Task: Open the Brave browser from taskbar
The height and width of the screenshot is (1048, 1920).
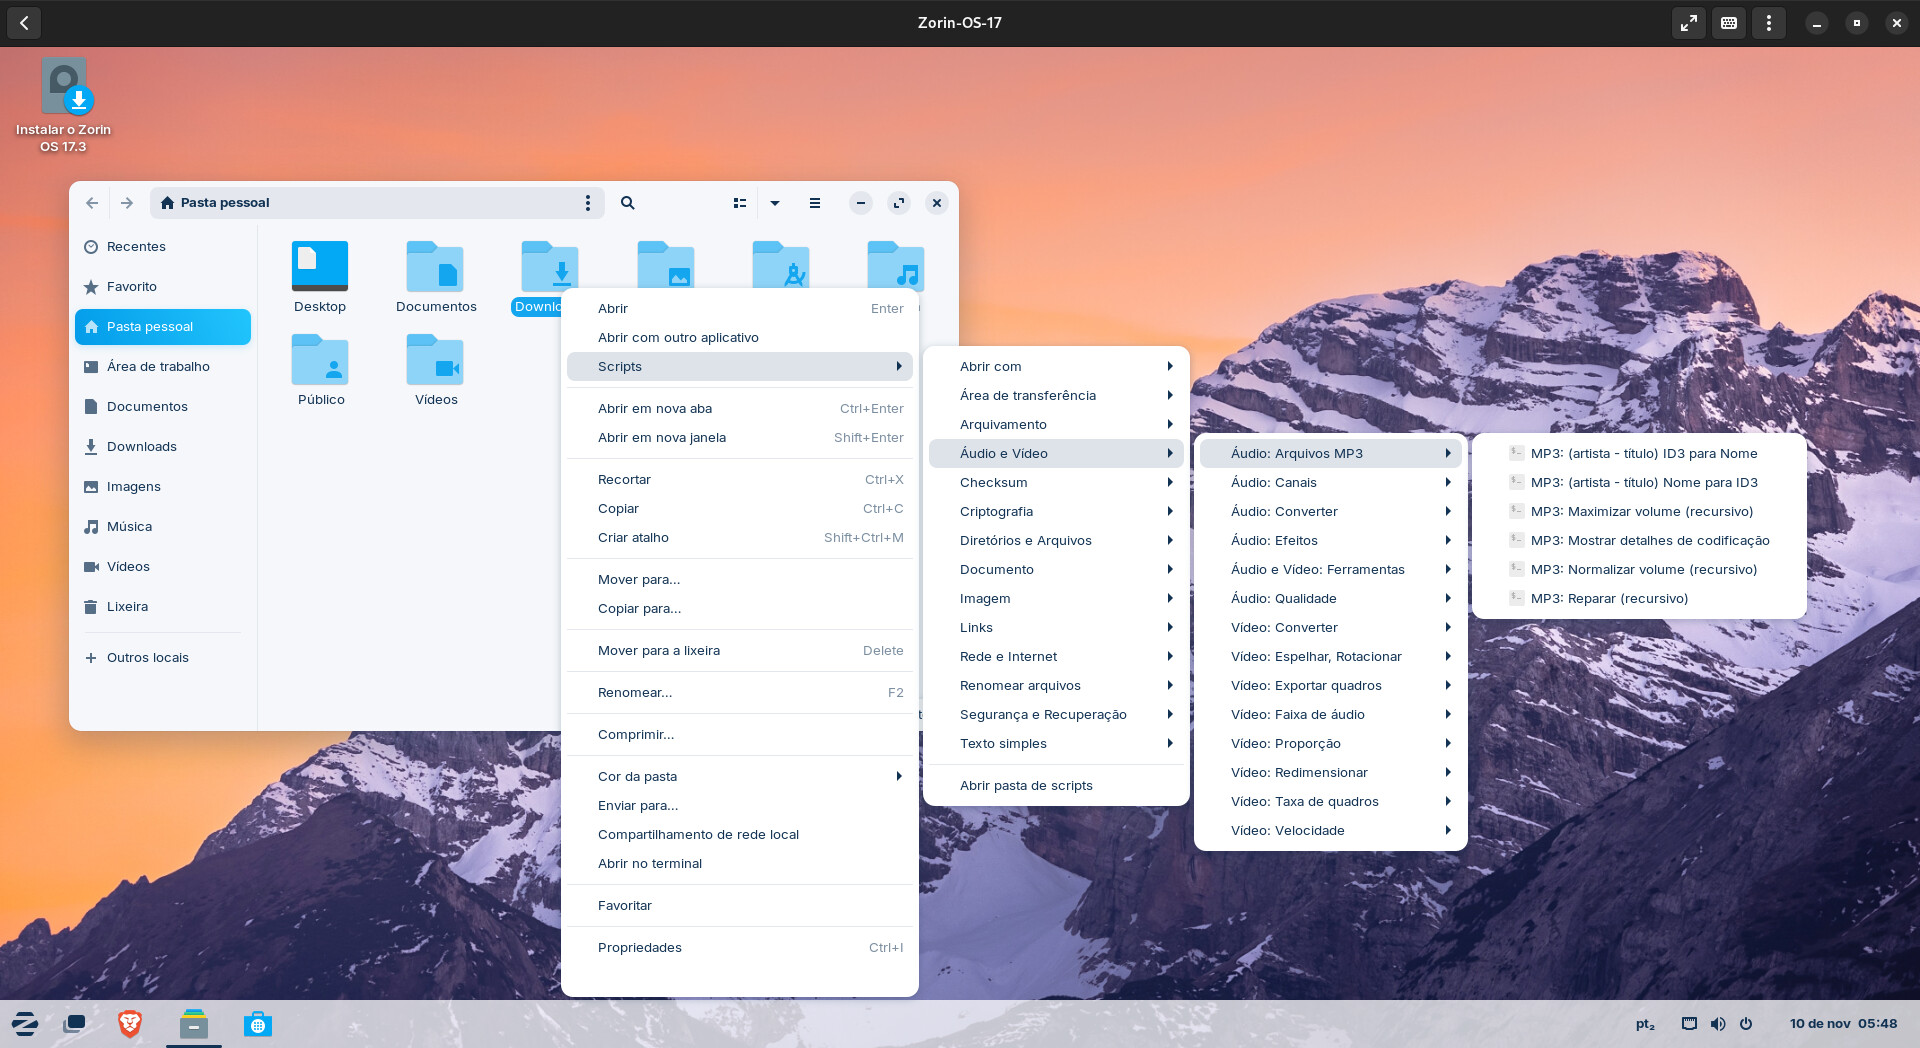Action: pyautogui.click(x=130, y=1024)
